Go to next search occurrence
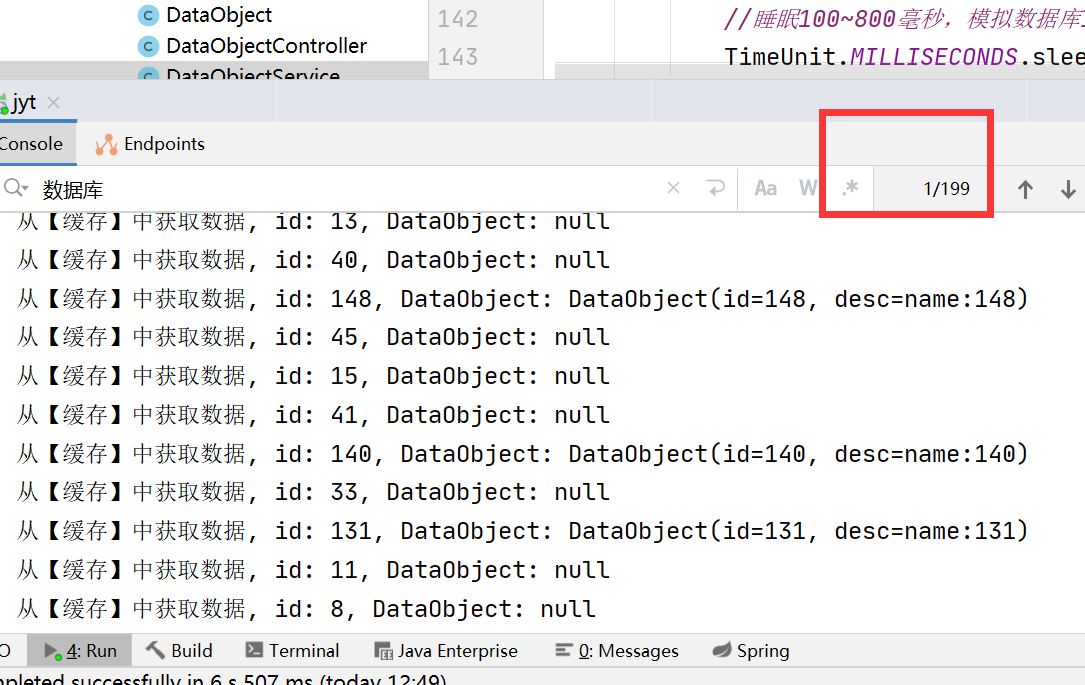Screen dimensions: 1085x685 tap(1068, 189)
